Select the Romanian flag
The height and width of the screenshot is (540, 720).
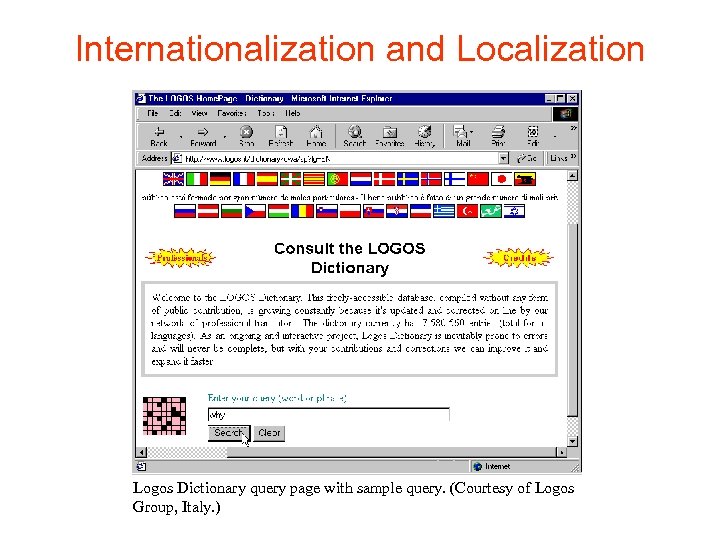pyautogui.click(x=303, y=211)
